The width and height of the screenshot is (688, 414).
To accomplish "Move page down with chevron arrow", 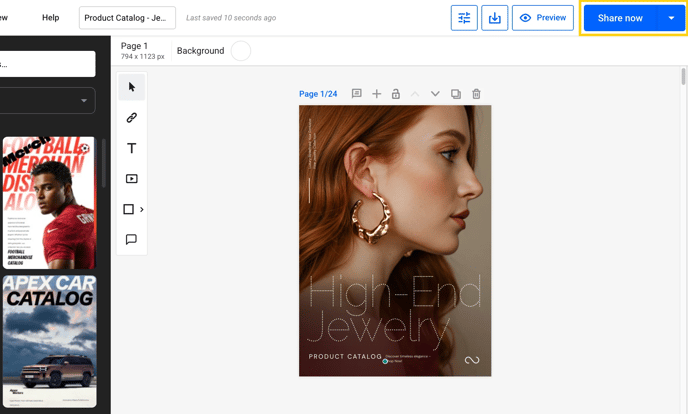I will pos(435,94).
